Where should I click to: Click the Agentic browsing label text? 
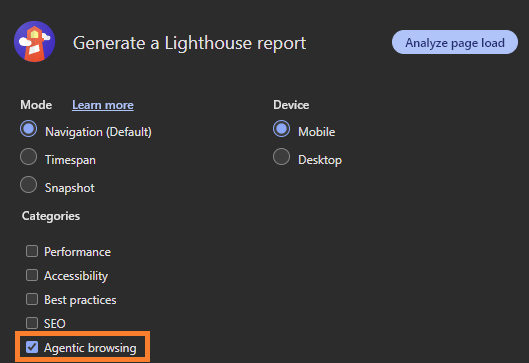pyautogui.click(x=90, y=348)
